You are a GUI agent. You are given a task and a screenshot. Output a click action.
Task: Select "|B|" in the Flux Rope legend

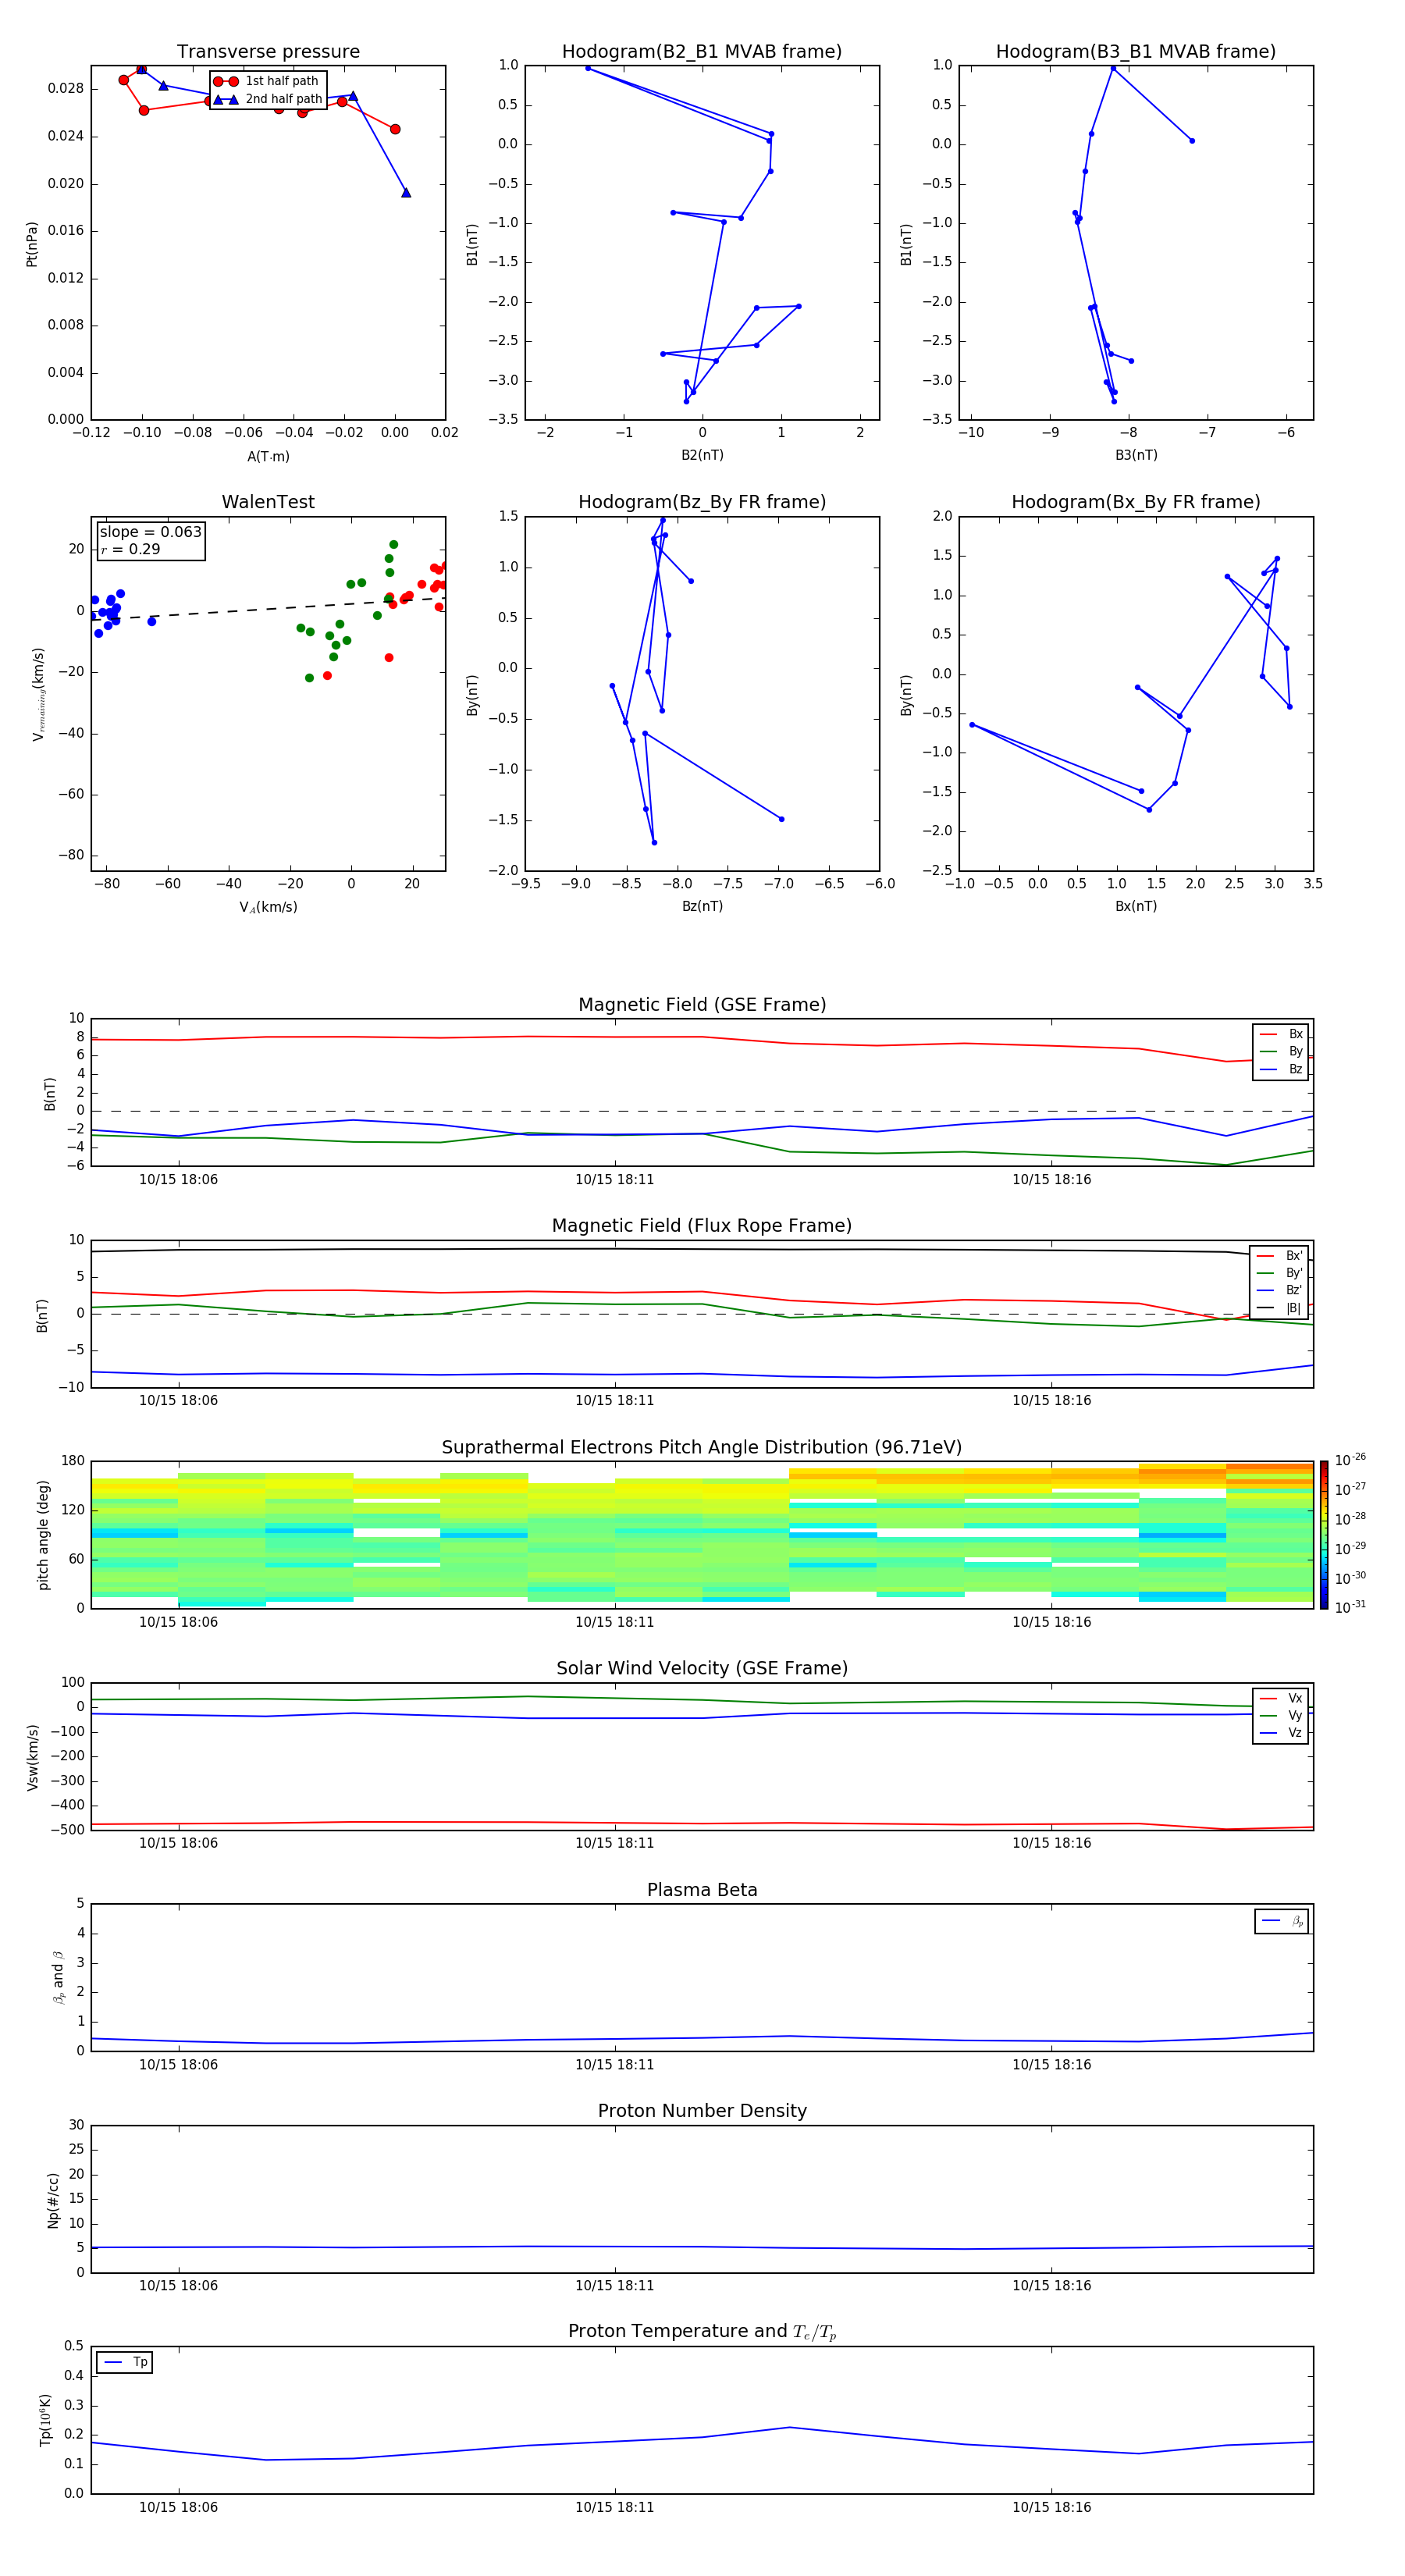click(1280, 1308)
